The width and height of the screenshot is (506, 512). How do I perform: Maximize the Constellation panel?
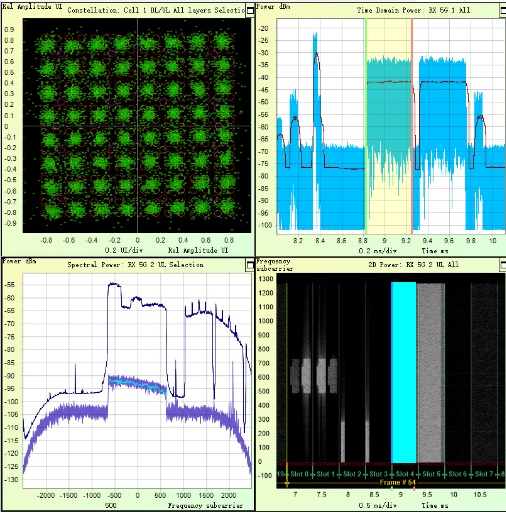point(250,11)
